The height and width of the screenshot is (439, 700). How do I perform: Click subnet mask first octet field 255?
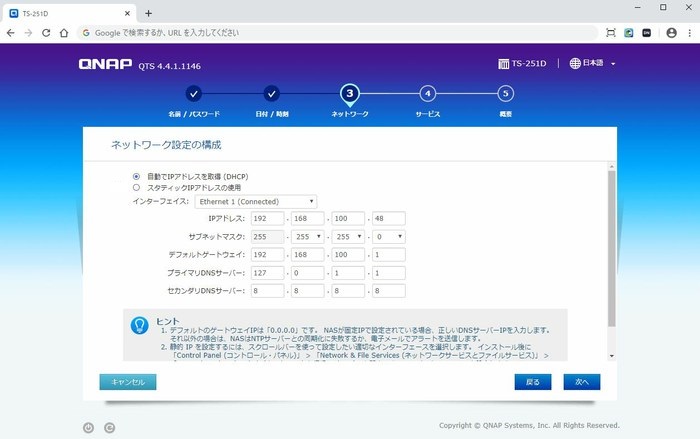pos(267,237)
